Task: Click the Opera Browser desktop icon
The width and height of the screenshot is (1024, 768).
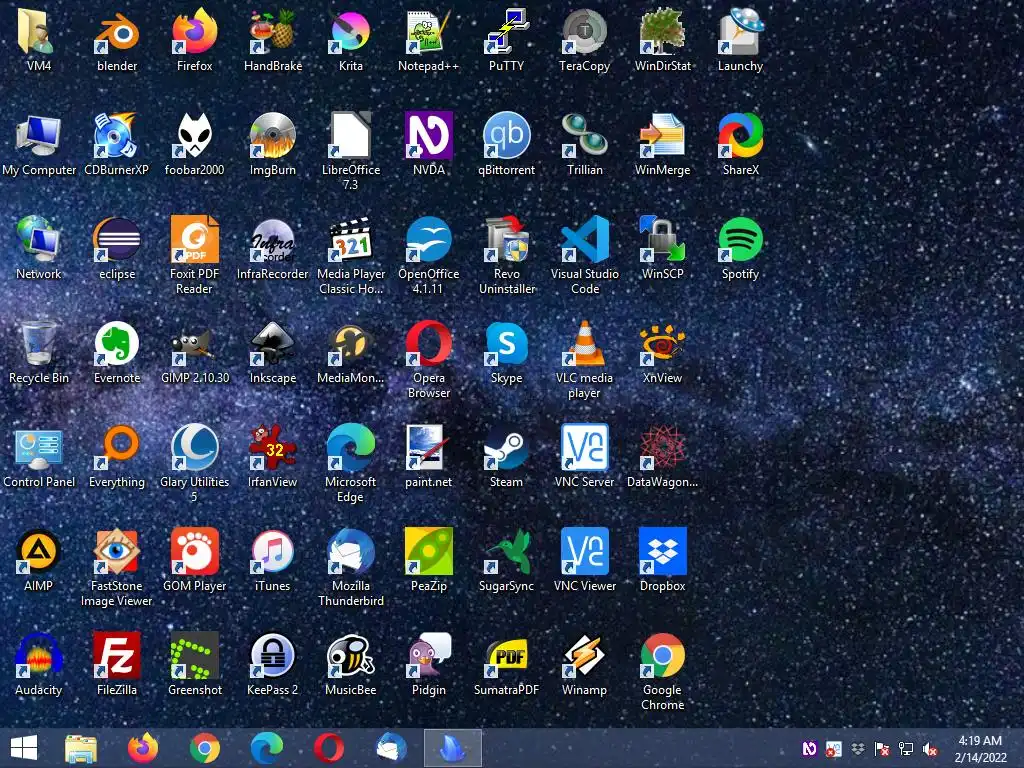Action: tap(428, 344)
